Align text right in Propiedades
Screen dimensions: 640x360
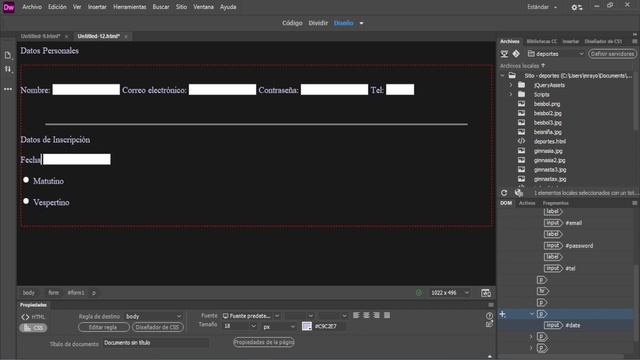point(376,315)
